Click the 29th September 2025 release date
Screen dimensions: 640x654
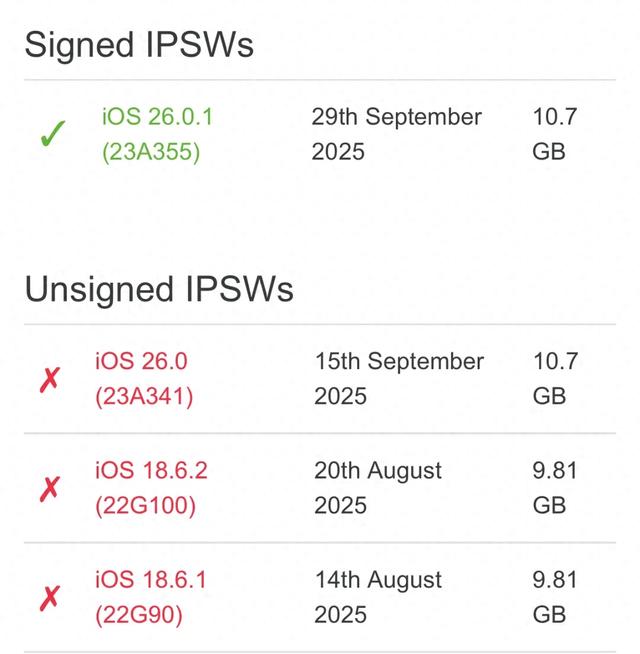pyautogui.click(x=396, y=134)
